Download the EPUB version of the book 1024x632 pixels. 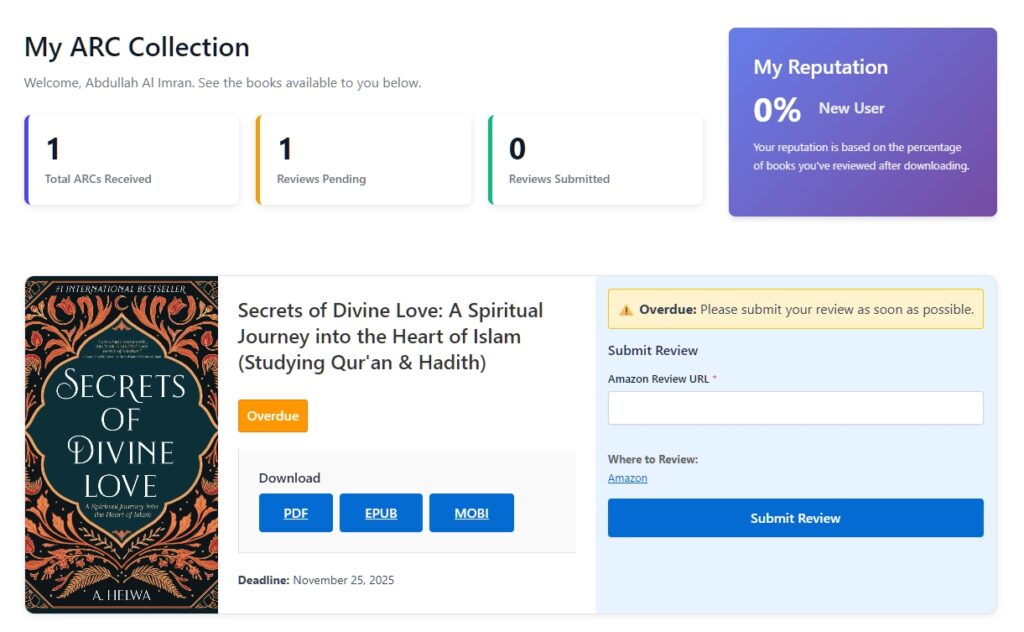coord(380,512)
